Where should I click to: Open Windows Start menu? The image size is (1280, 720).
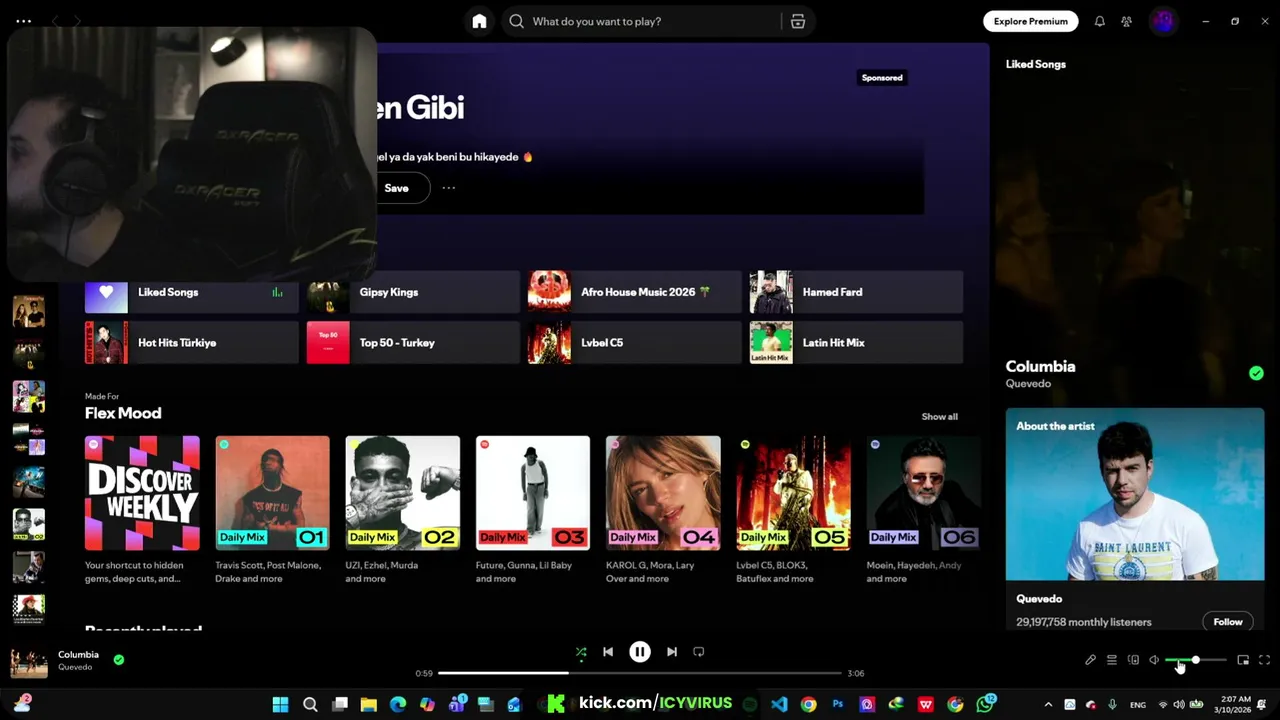pos(280,704)
